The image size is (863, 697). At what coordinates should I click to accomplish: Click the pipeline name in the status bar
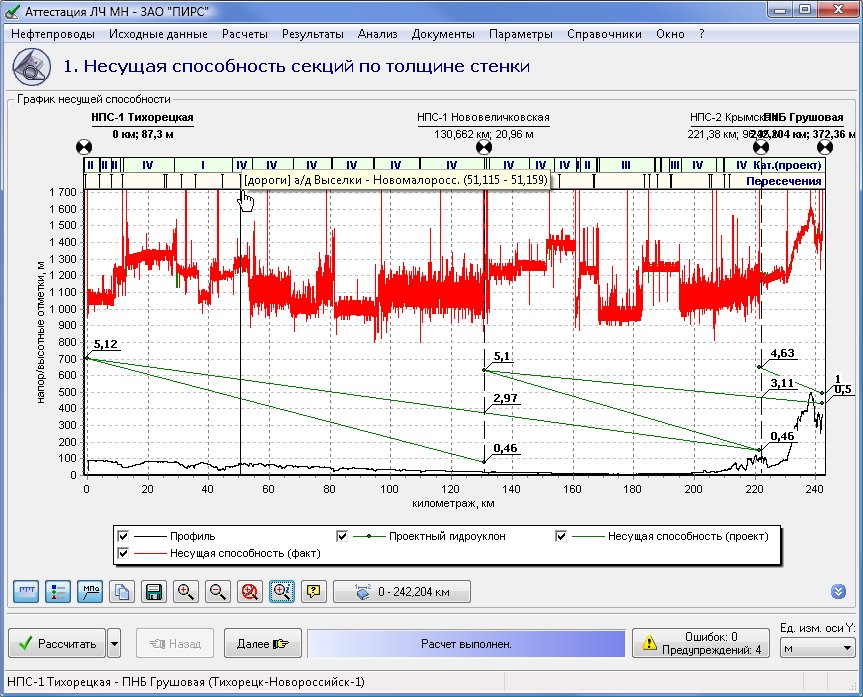coord(186,683)
